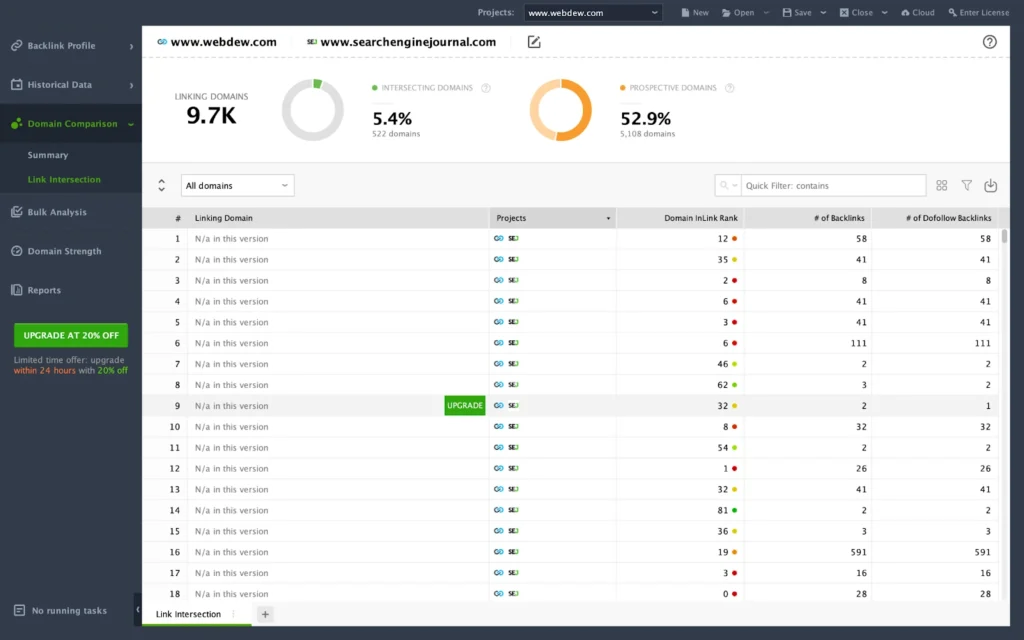Open Summary under Domain Comparison

(48, 155)
